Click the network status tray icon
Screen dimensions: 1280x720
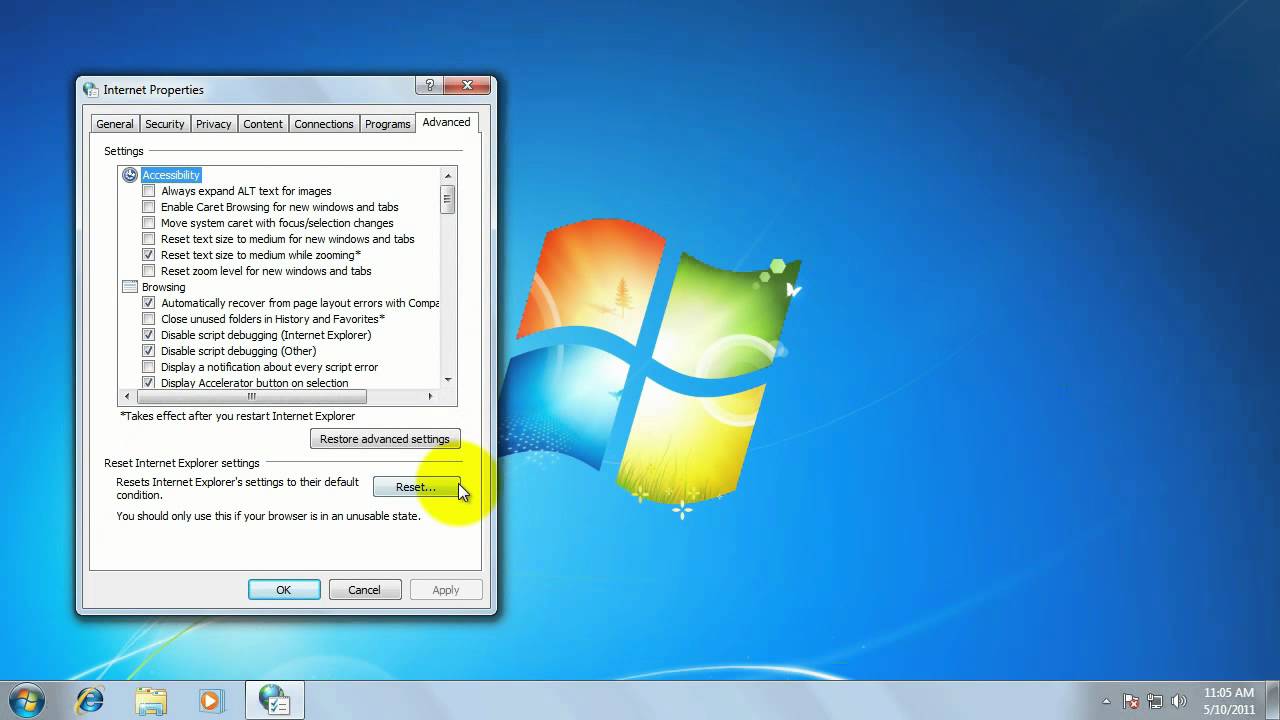pyautogui.click(x=1155, y=701)
